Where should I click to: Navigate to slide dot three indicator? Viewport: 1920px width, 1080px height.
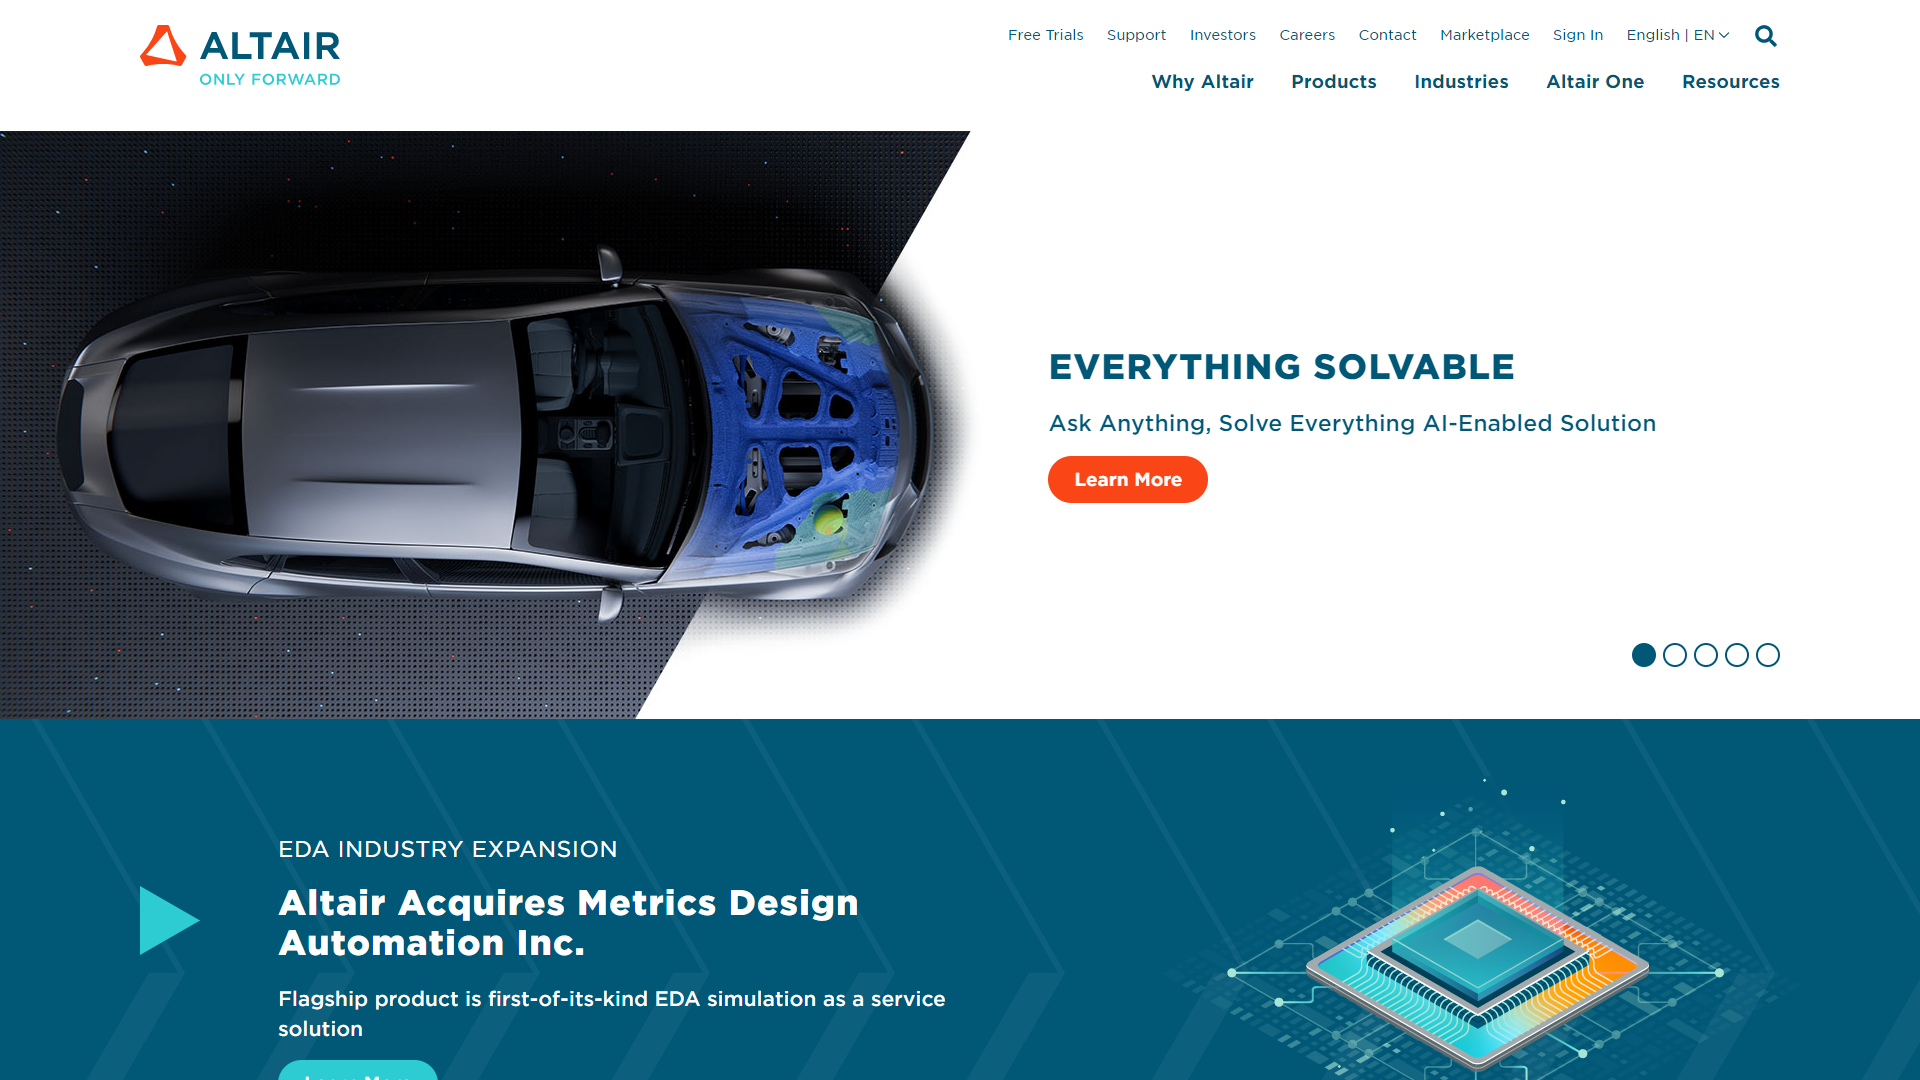pyautogui.click(x=1705, y=655)
